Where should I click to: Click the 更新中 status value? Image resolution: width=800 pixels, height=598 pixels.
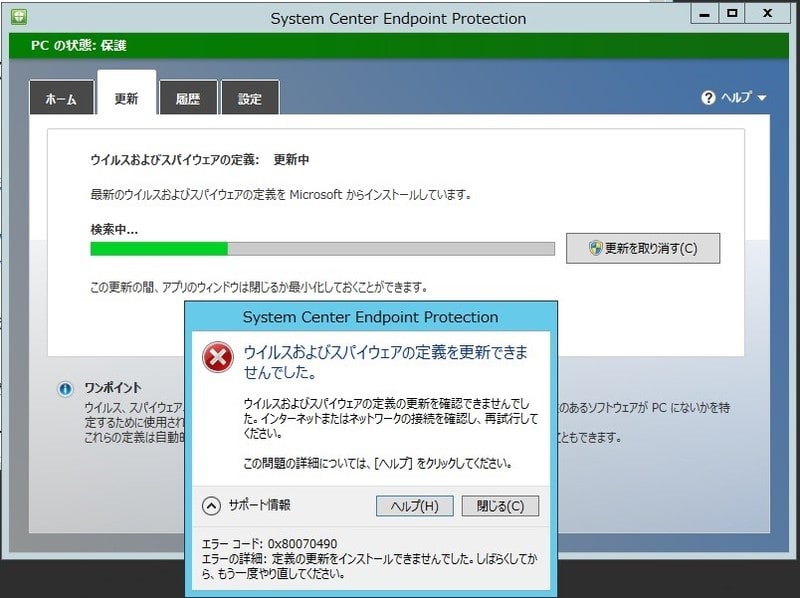coord(291,160)
